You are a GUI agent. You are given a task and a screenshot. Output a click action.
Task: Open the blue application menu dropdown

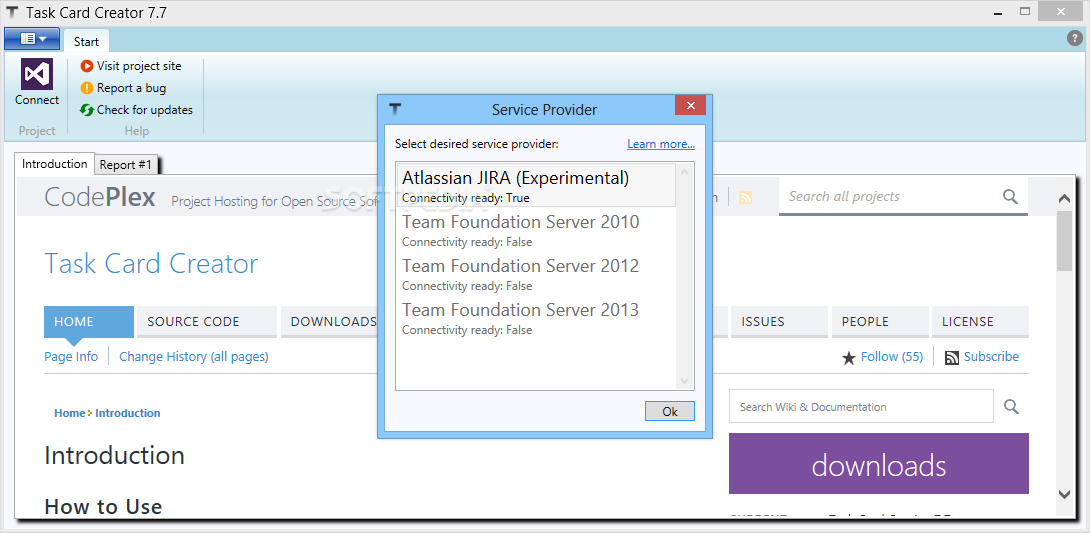tap(32, 40)
